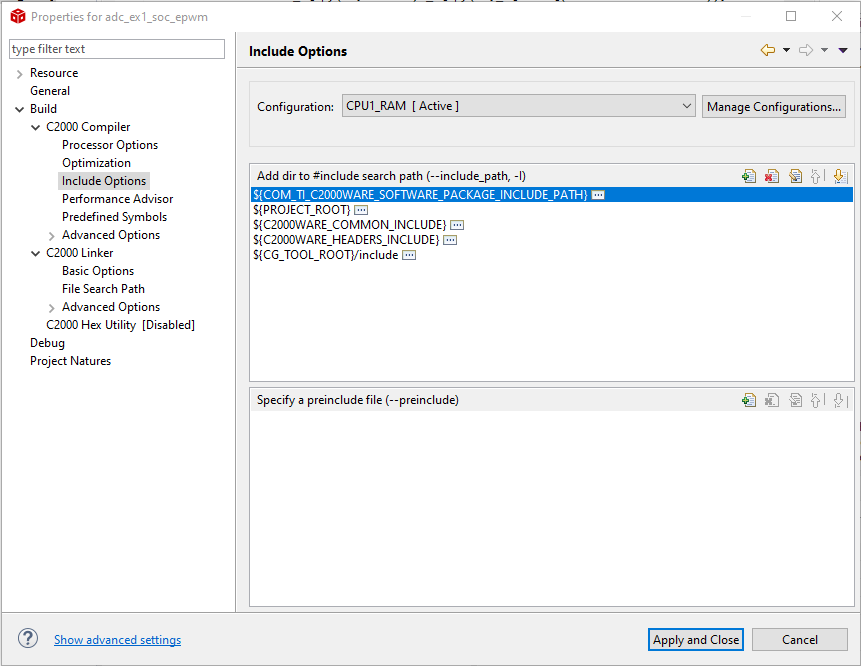Click Apply and Close button
This screenshot has width=861, height=666.
click(x=696, y=640)
